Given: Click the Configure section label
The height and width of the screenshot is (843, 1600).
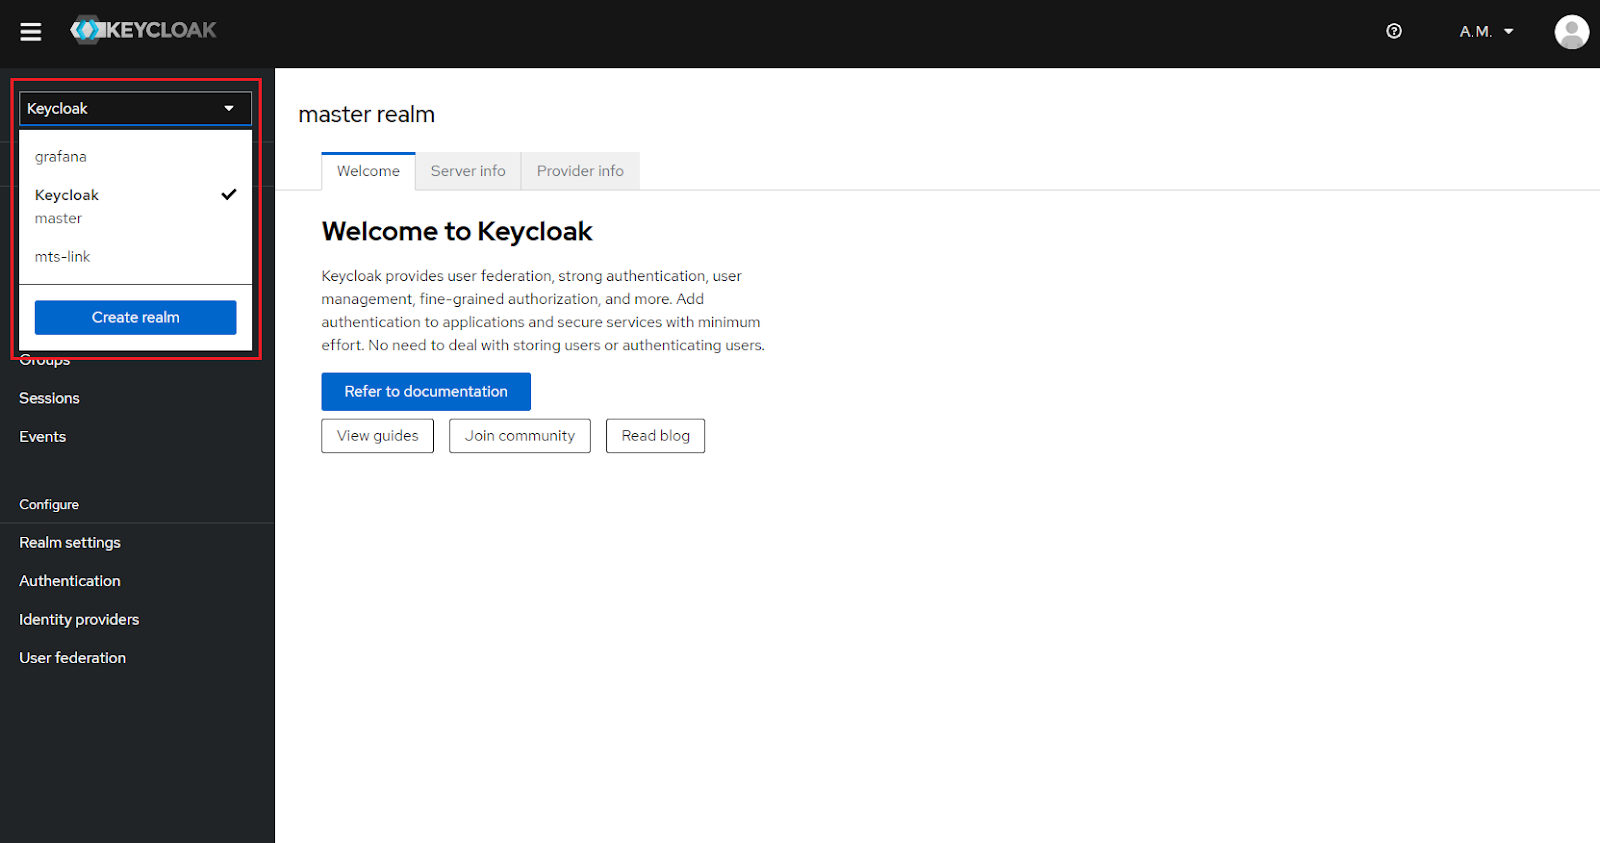Looking at the screenshot, I should 49,505.
